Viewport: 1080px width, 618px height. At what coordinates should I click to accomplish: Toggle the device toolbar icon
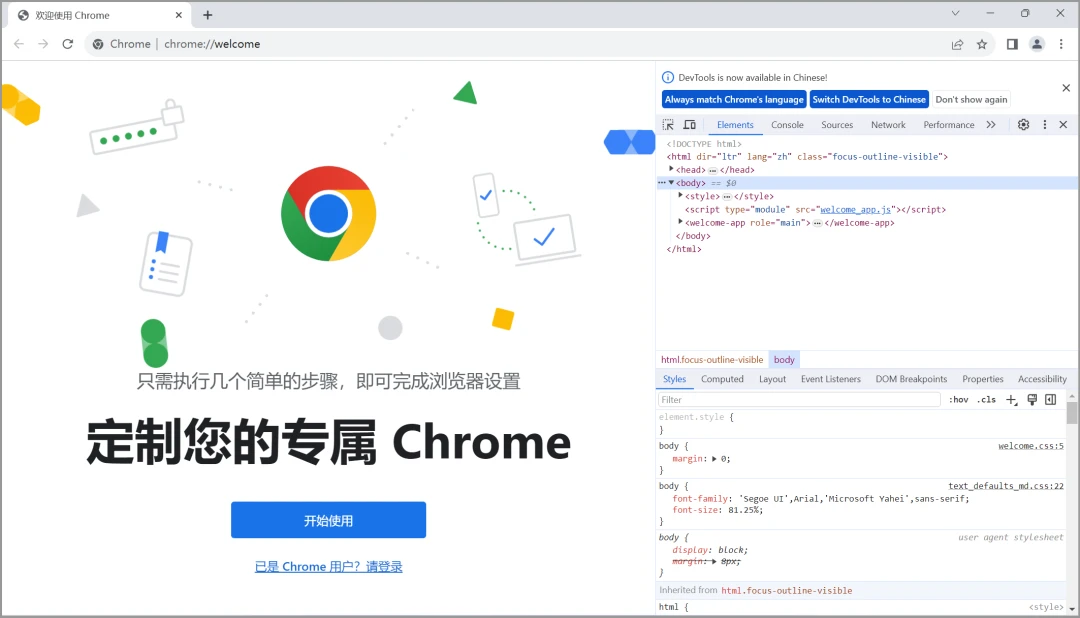[x=689, y=125]
